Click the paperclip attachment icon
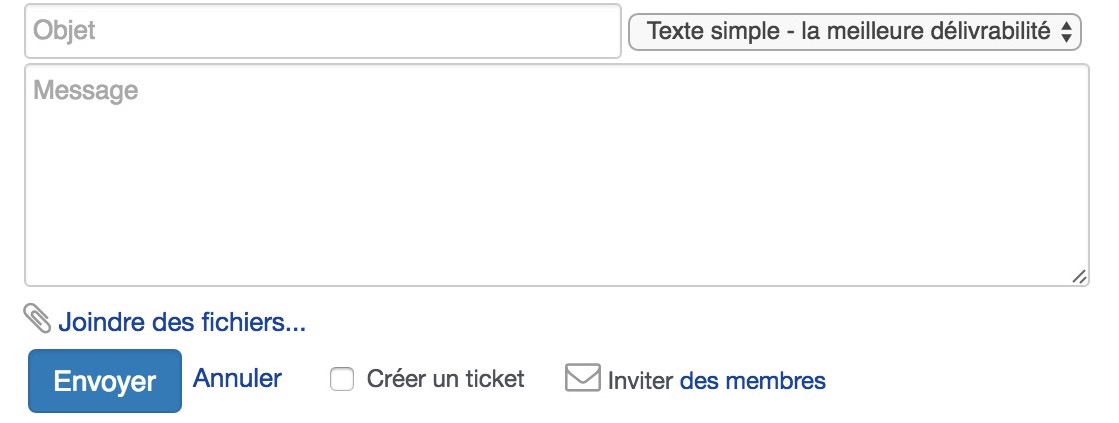Screen dimensions: 1119x423 point(37,318)
